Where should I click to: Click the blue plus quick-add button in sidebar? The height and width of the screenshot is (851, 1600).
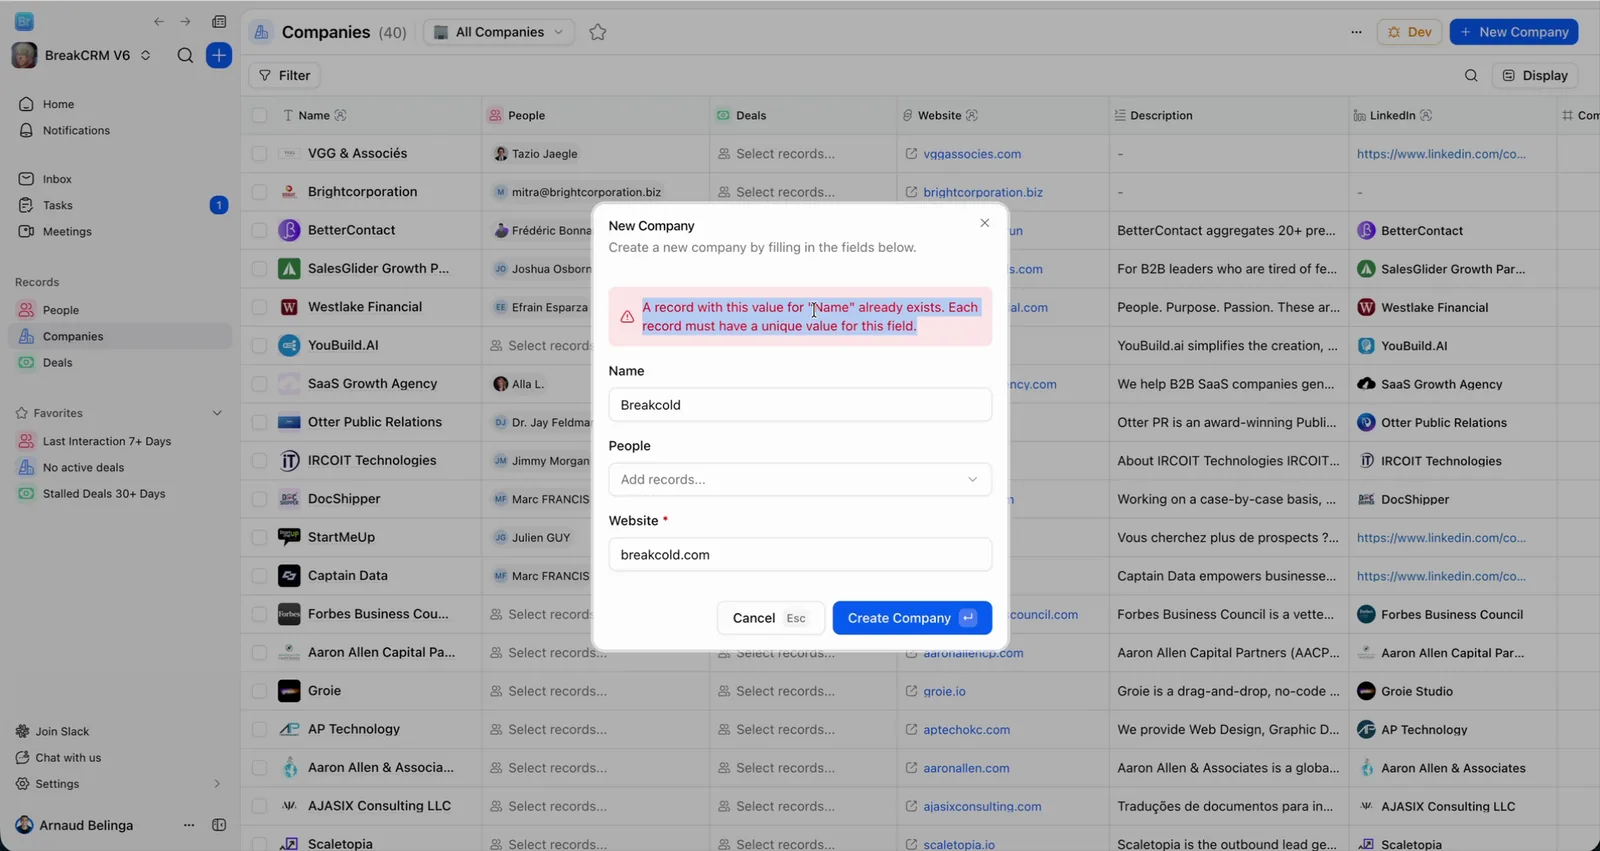pos(219,56)
